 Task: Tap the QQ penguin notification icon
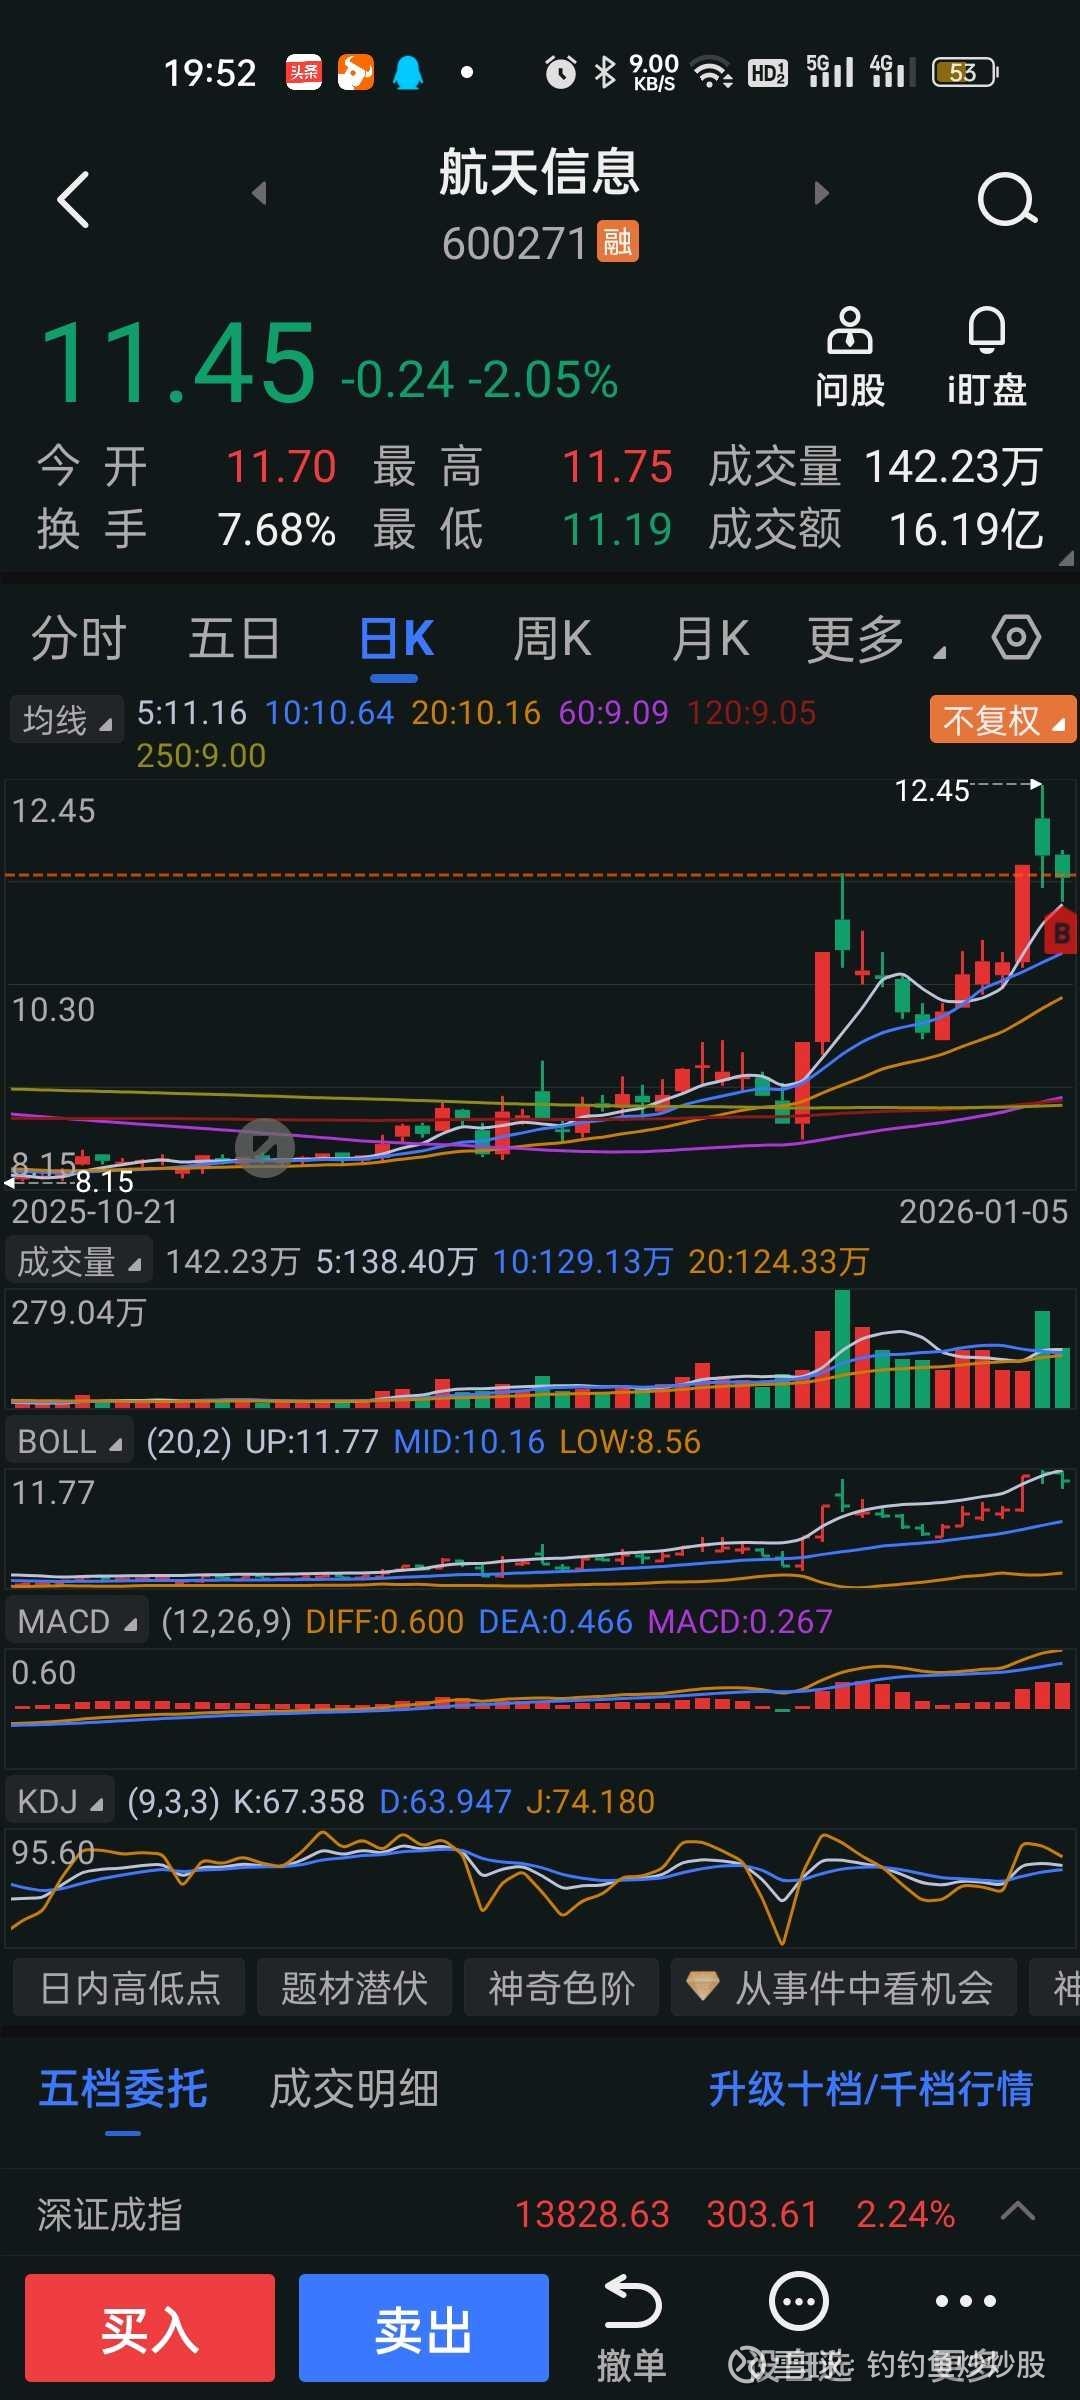pos(408,72)
